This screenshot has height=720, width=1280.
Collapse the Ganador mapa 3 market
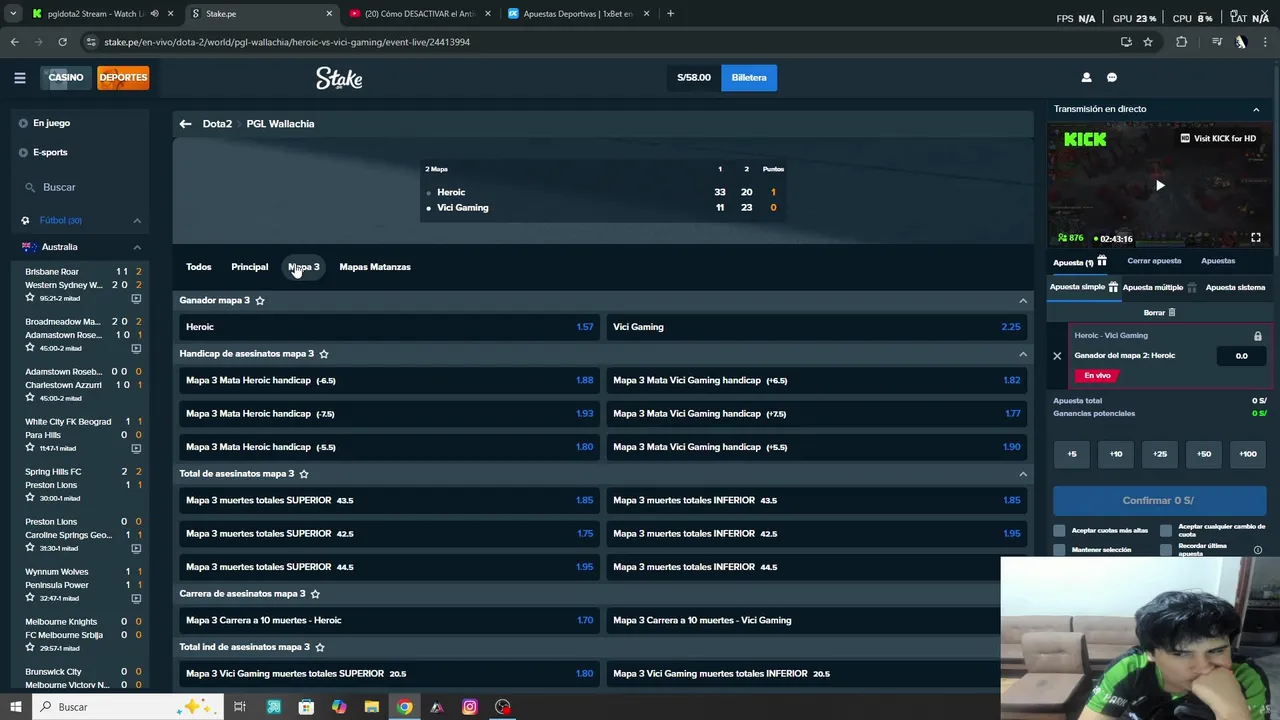click(x=1023, y=300)
